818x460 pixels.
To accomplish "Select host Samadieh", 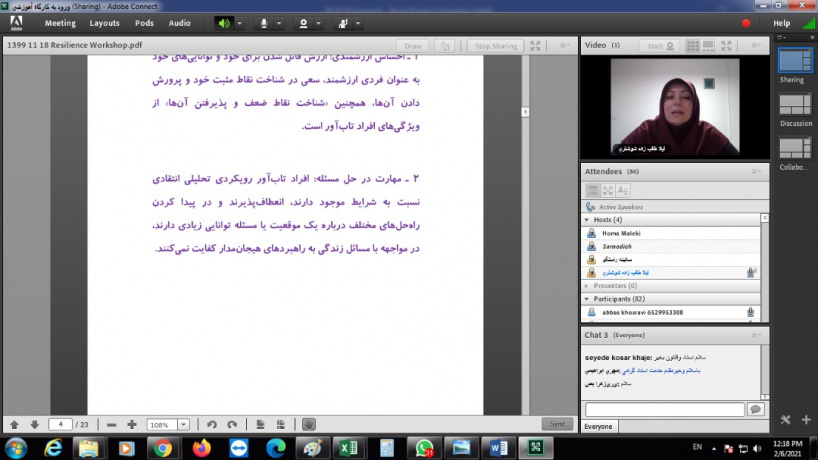I will [671, 246].
